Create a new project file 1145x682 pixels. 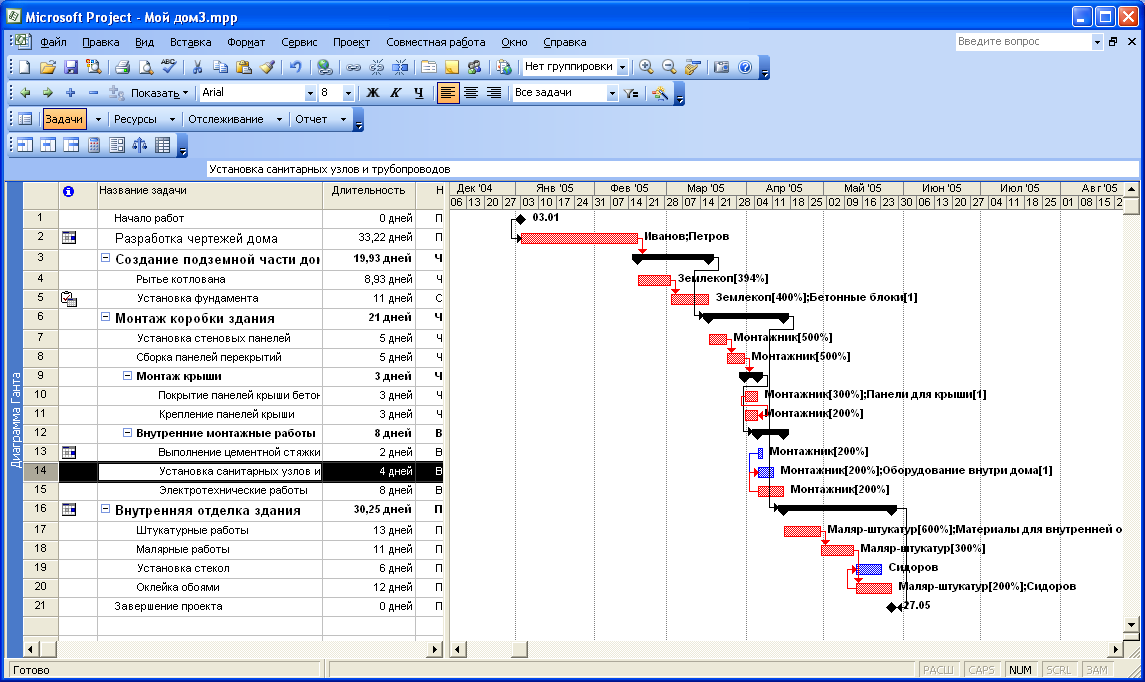25,67
